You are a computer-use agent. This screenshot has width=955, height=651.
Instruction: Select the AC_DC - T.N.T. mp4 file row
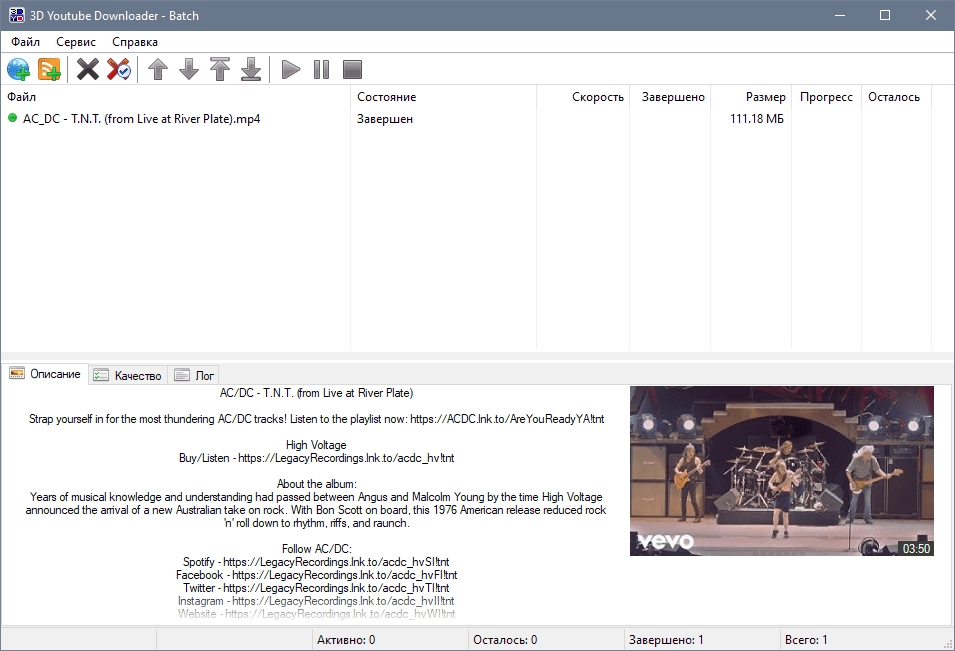(466, 119)
